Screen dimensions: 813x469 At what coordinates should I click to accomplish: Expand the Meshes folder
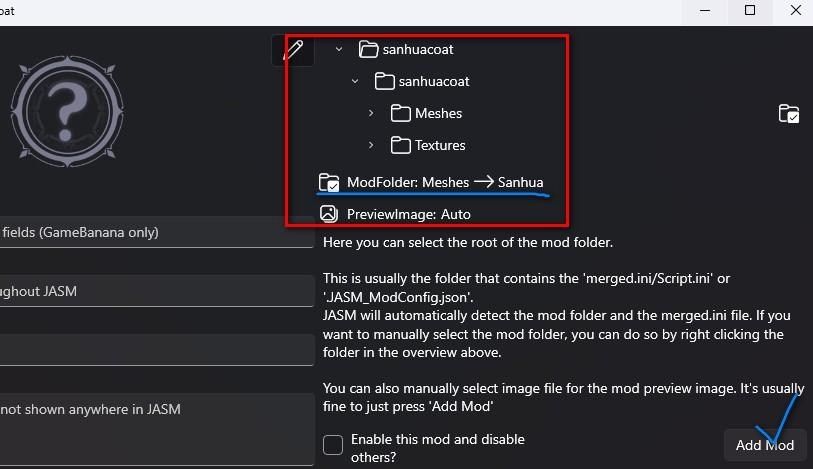pos(371,113)
